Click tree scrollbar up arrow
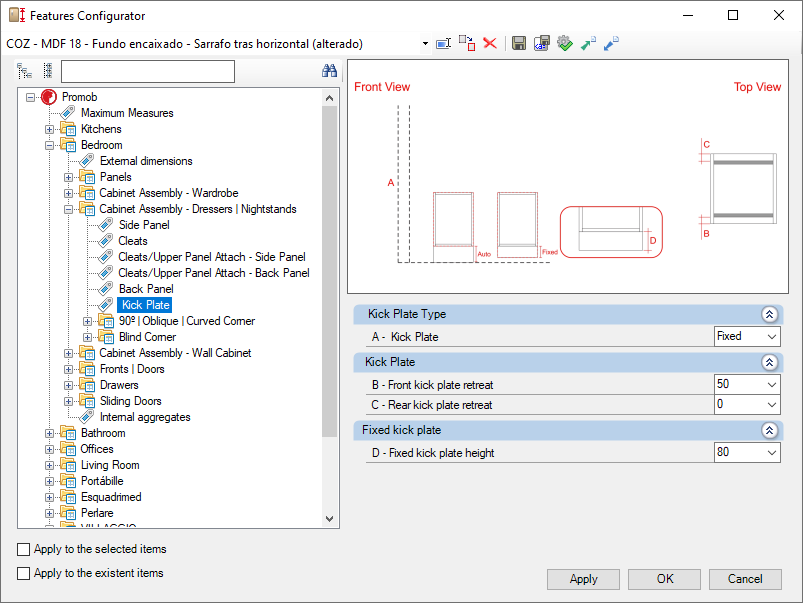This screenshot has height=603, width=803. click(x=329, y=98)
